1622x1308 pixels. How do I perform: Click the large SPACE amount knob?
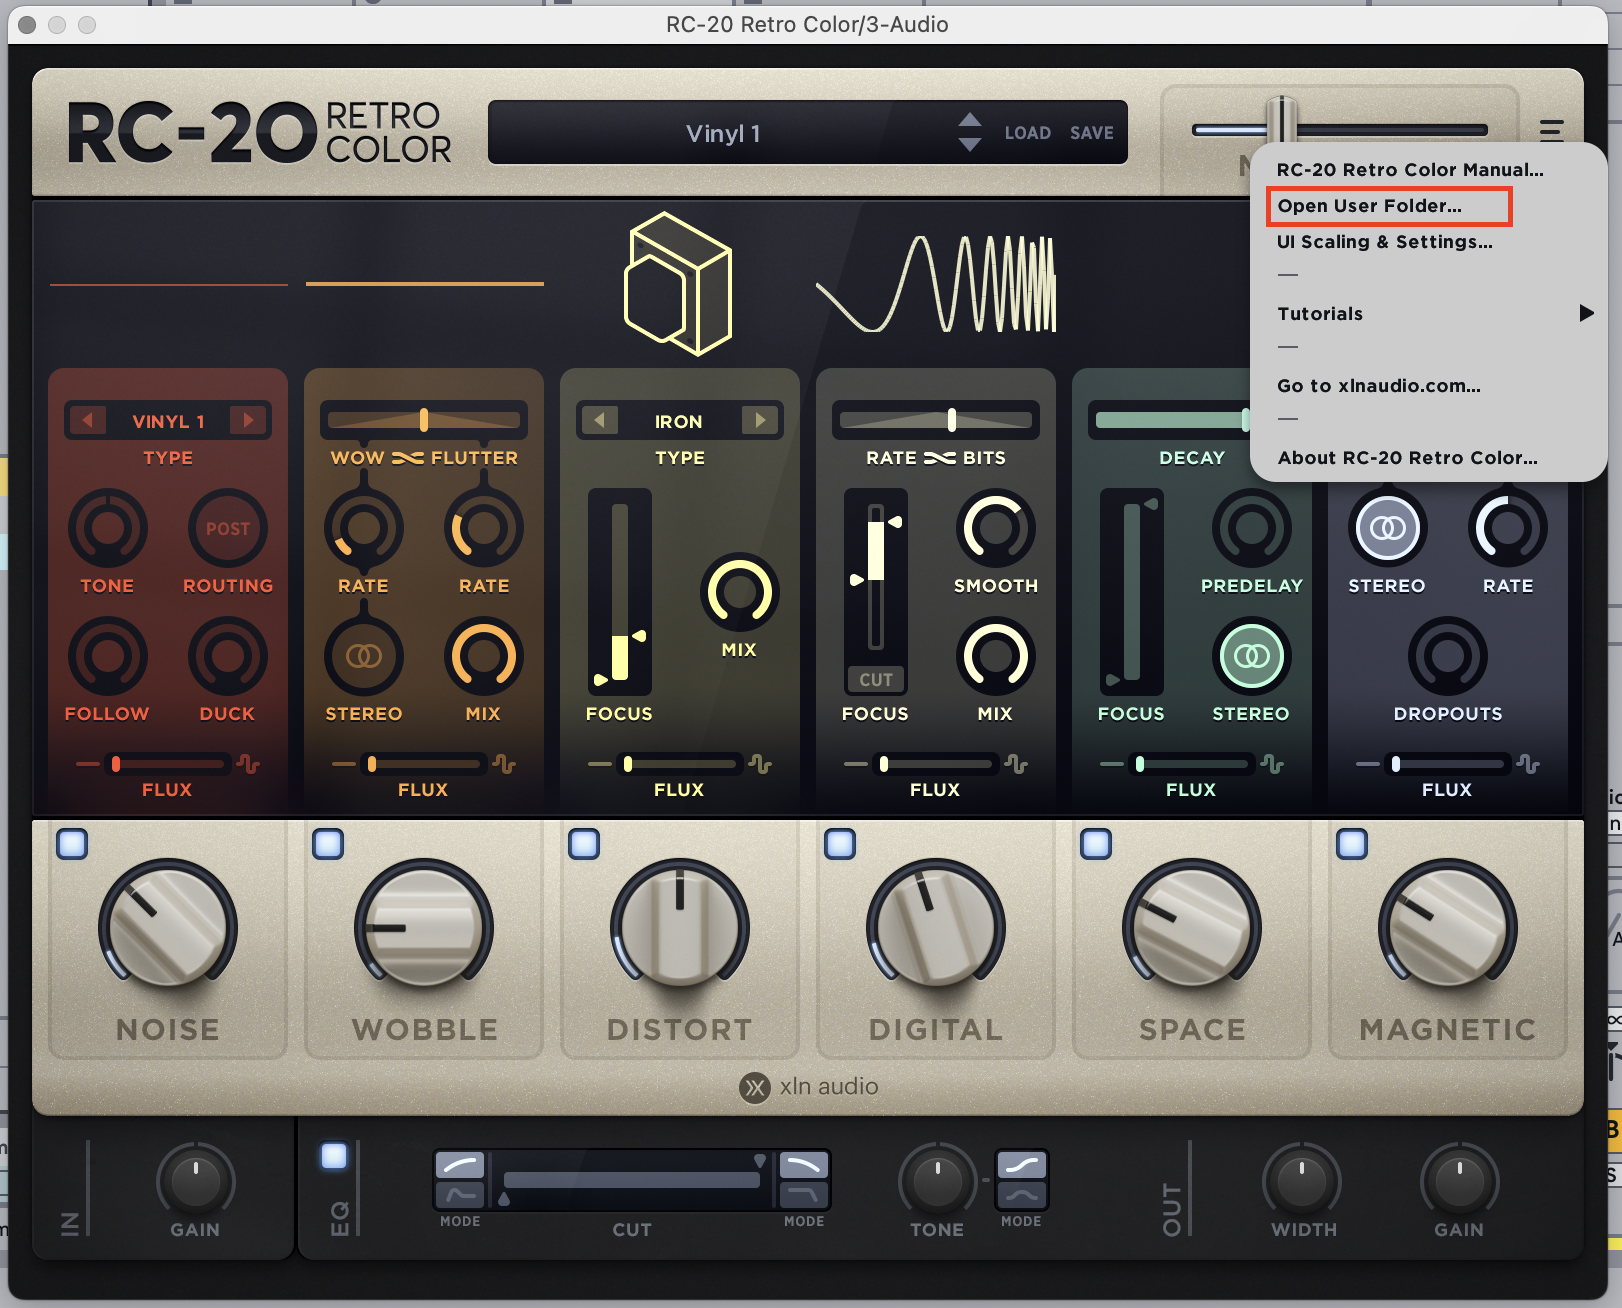pyautogui.click(x=1192, y=928)
